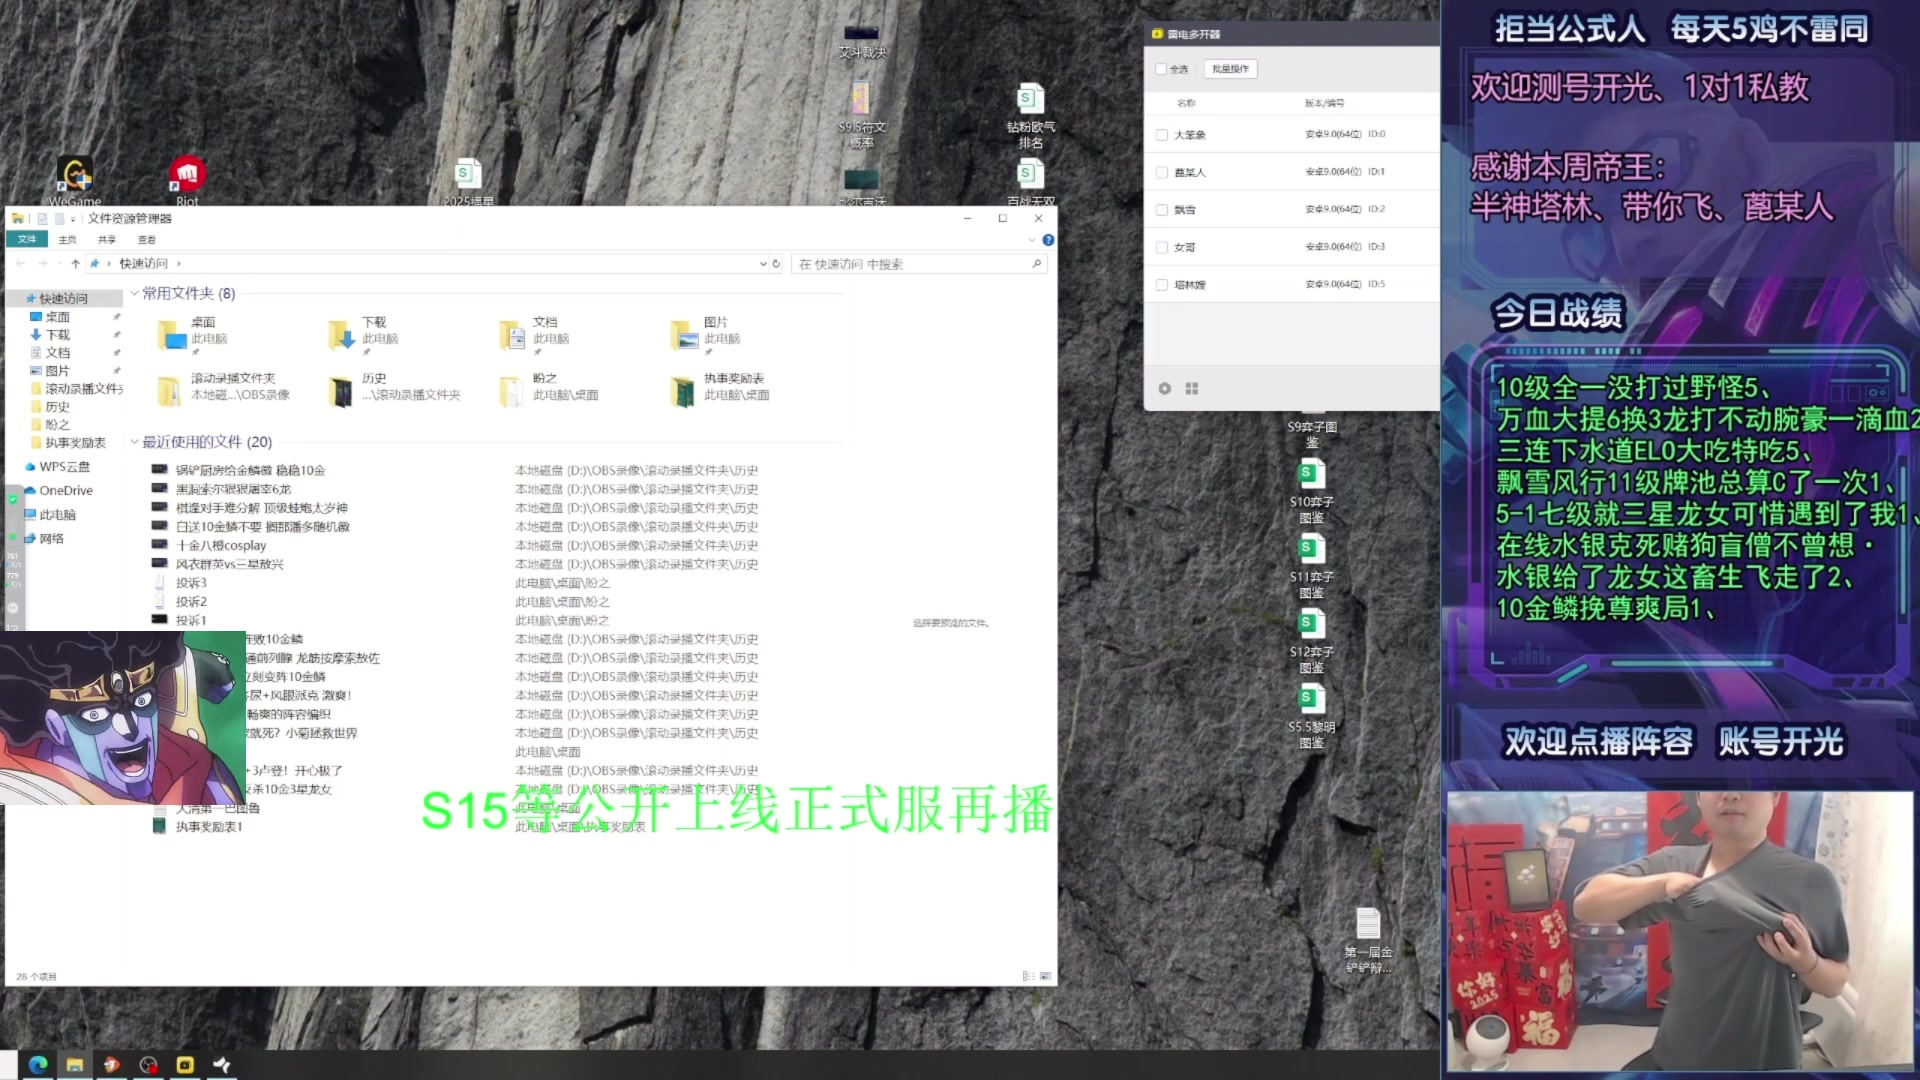Open the WeGame desktop shortcut
This screenshot has height=1080, width=1920.
tap(75, 180)
